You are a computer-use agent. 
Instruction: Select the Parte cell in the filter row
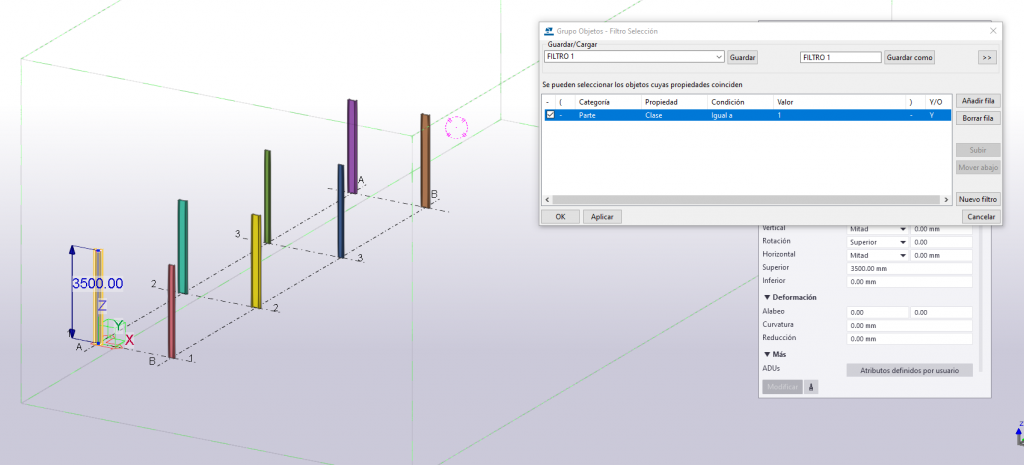pyautogui.click(x=609, y=115)
